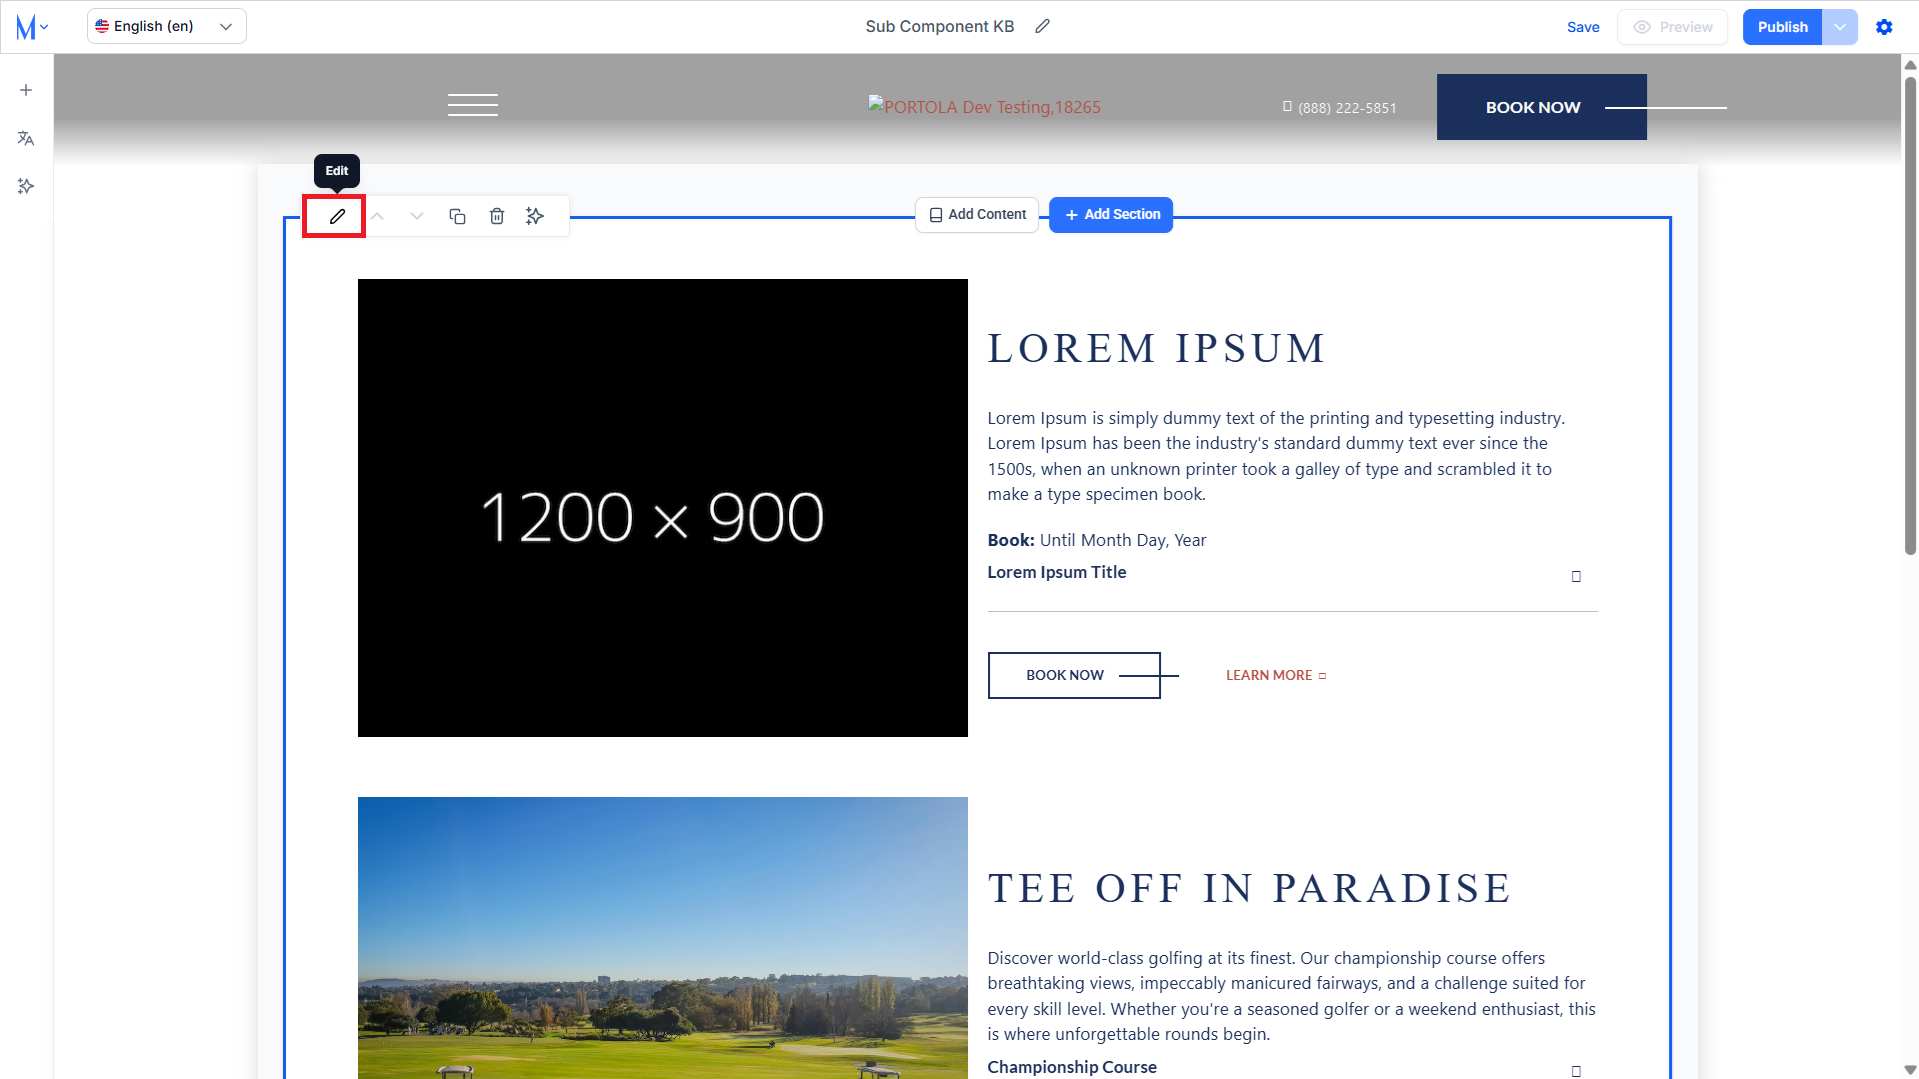Click the scrollbar down arrow

click(1910, 1070)
